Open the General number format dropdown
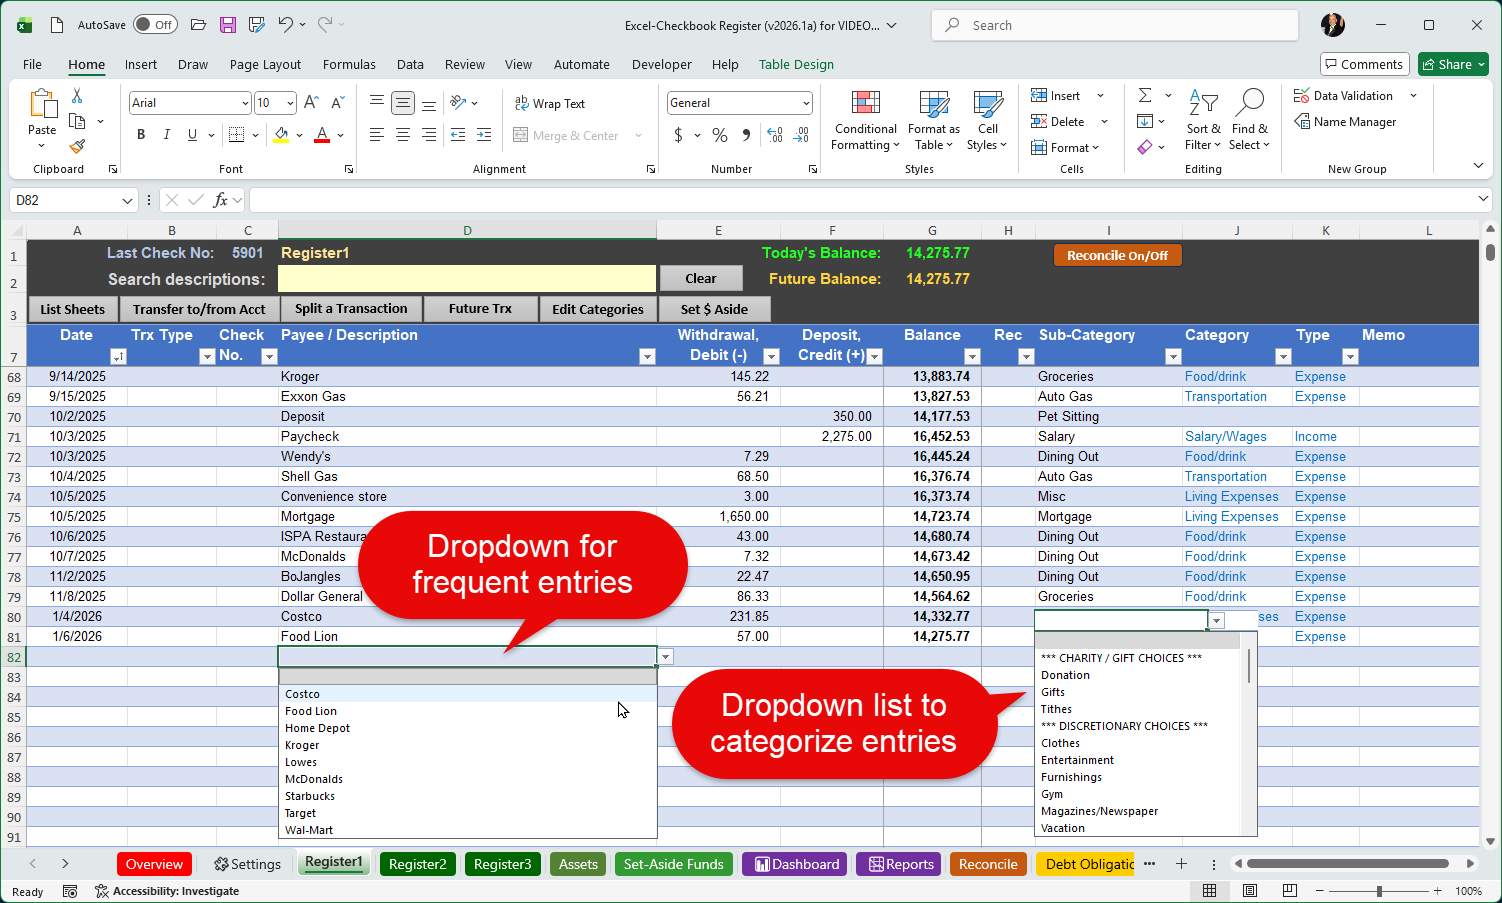The width and height of the screenshot is (1502, 903). pyautogui.click(x=805, y=103)
